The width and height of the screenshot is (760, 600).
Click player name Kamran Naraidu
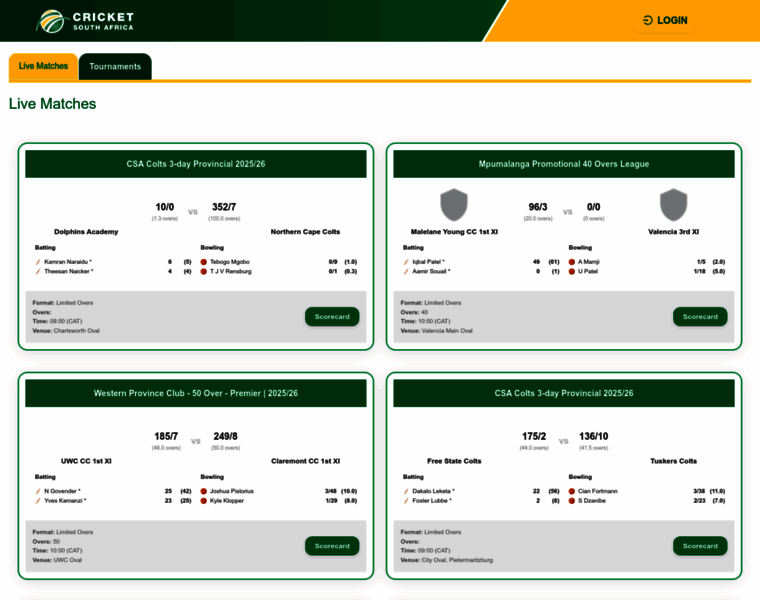pos(66,262)
